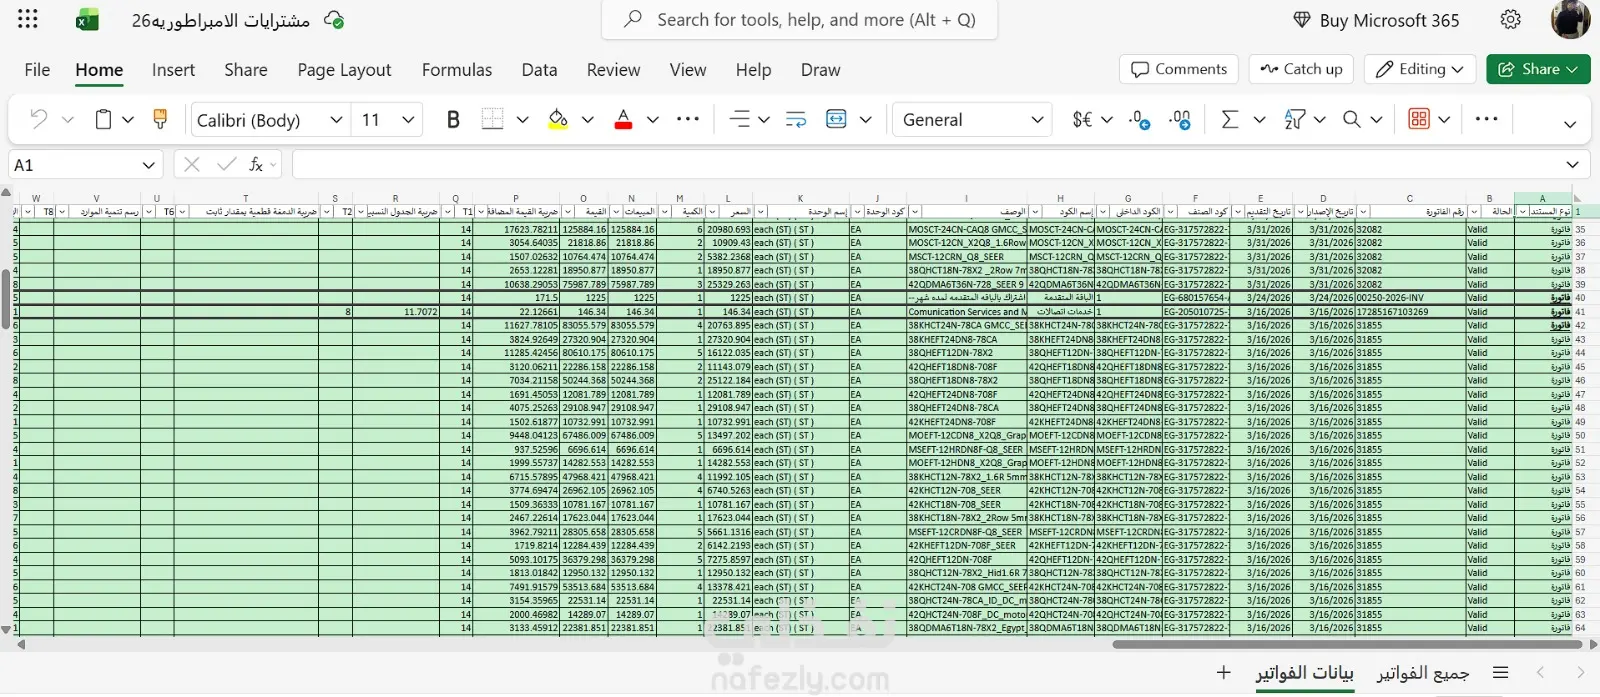The image size is (1600, 697).
Task: Add a new sheet with plus icon
Action: pos(1223,673)
